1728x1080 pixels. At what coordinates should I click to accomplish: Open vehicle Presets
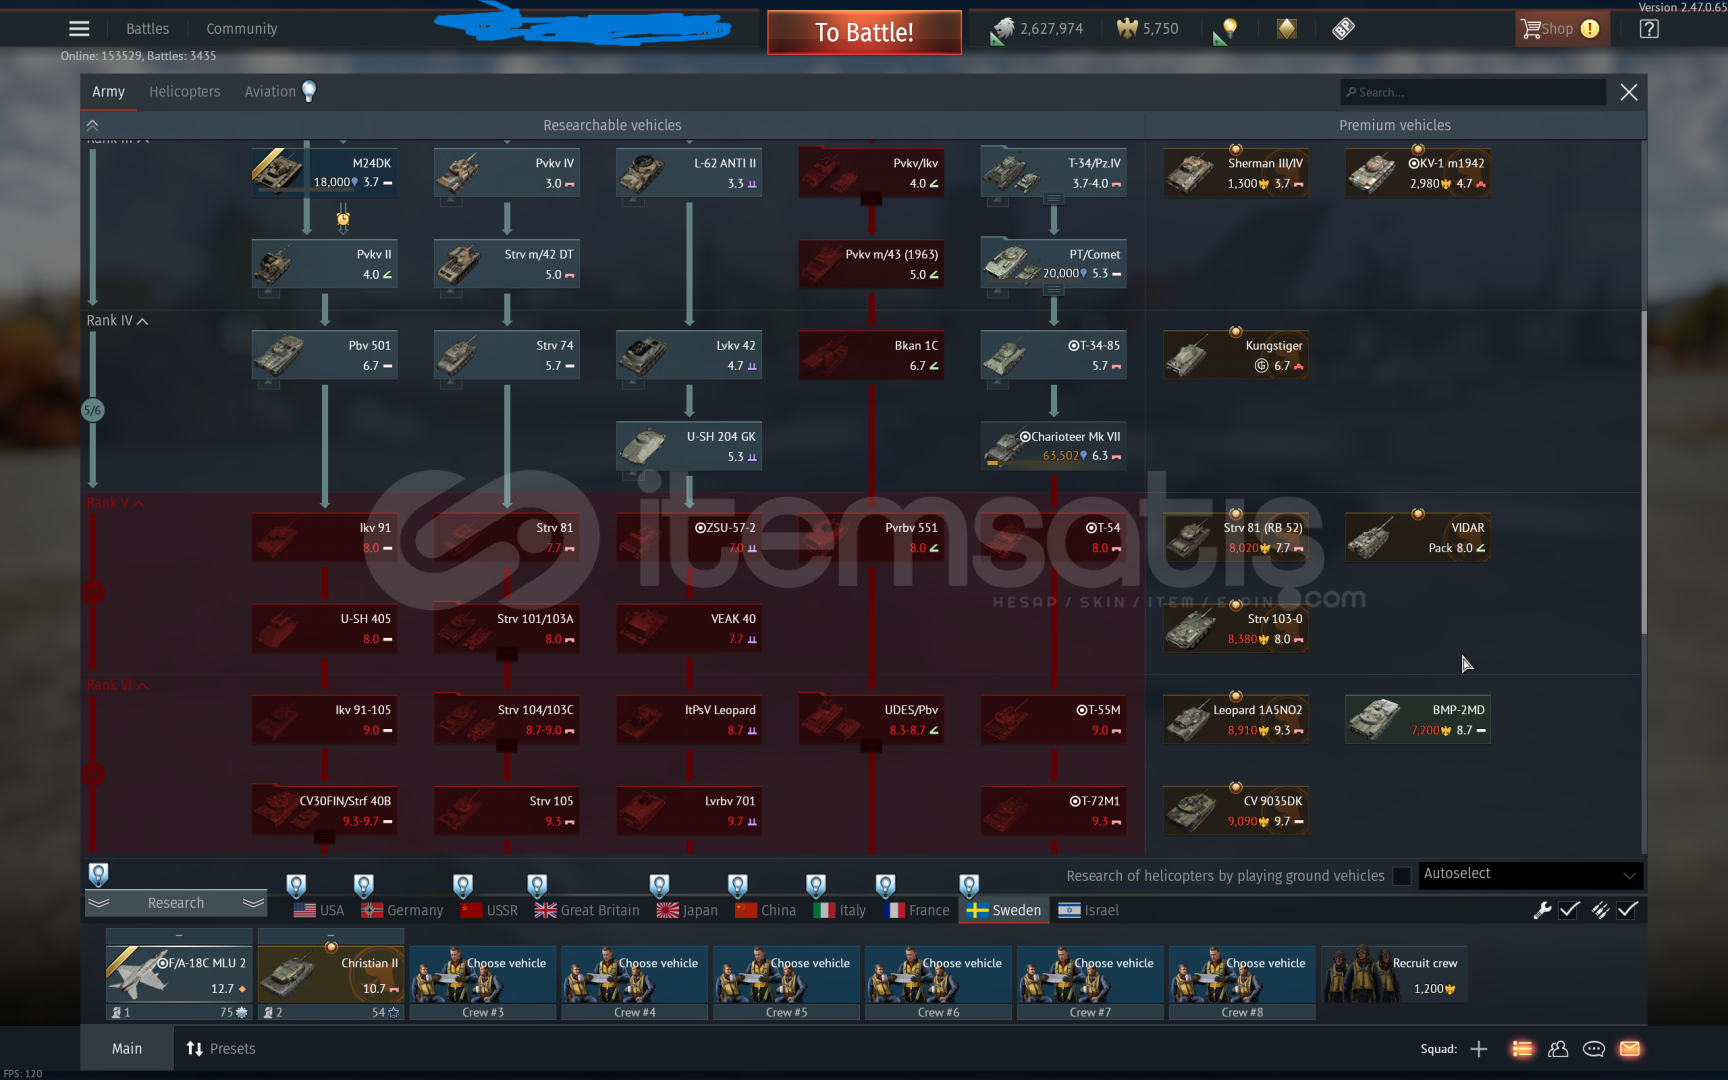[221, 1048]
